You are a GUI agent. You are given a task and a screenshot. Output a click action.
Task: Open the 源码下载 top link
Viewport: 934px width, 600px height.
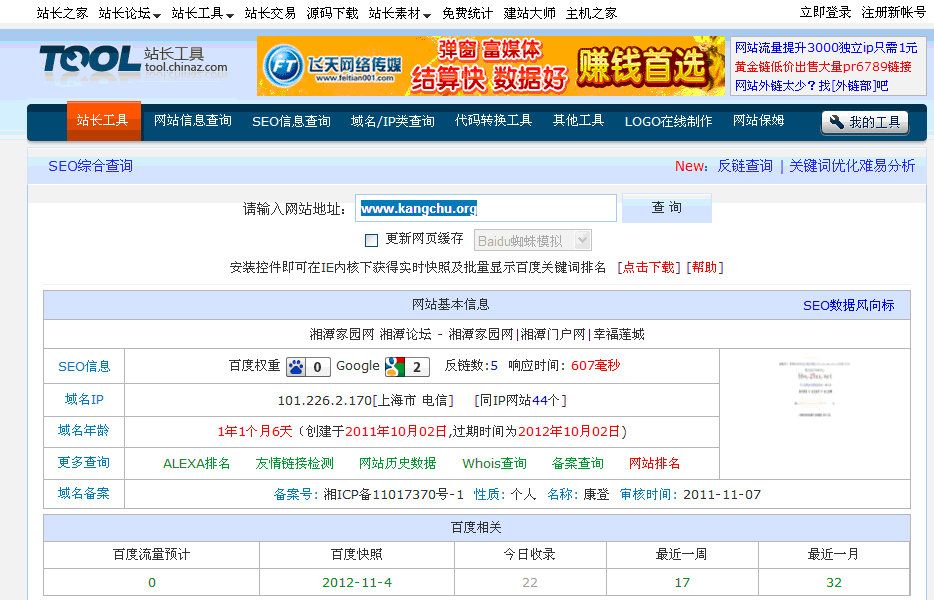coord(332,13)
